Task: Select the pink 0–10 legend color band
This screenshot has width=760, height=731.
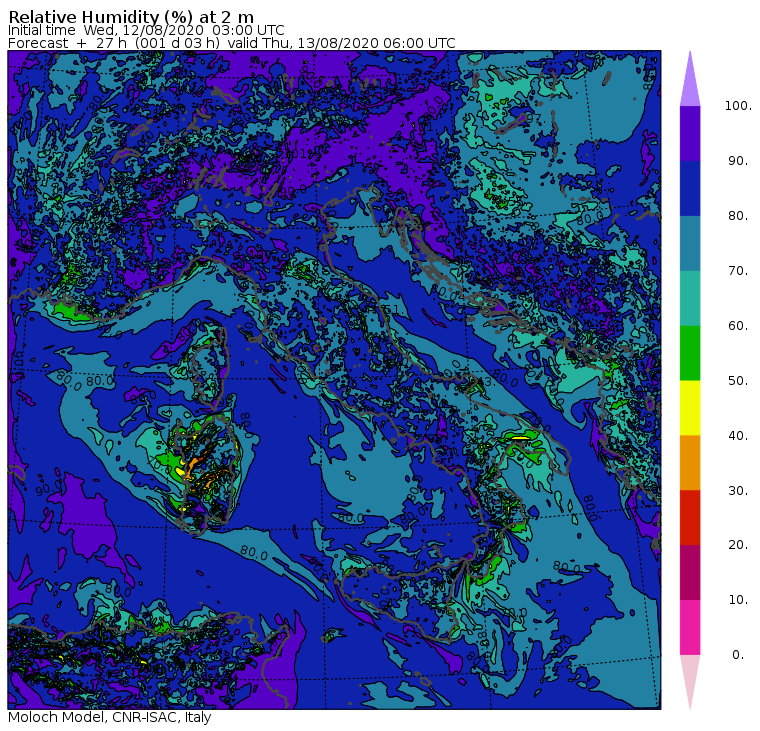Action: [690, 628]
